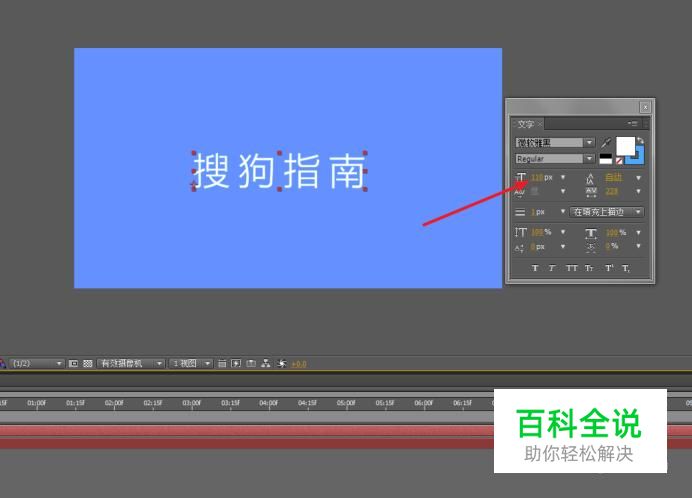Screen dimensions: 692x498
Task: Toggle Small Caps text style
Action: [589, 268]
